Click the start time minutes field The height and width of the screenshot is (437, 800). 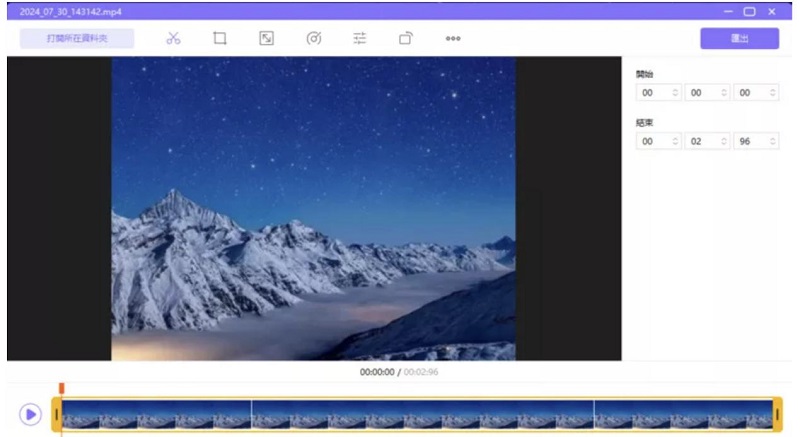(x=707, y=93)
